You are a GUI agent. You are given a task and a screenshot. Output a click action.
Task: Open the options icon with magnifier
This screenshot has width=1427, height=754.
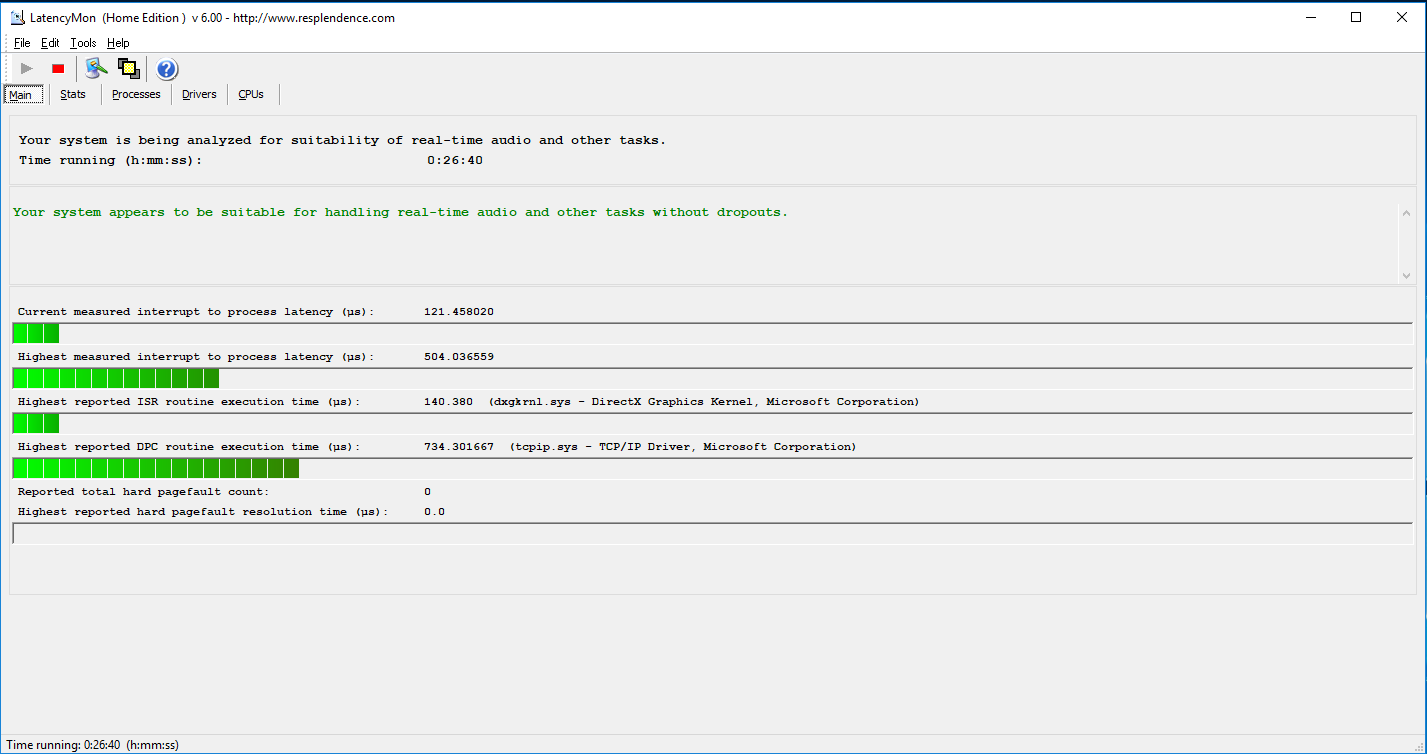(x=96, y=68)
